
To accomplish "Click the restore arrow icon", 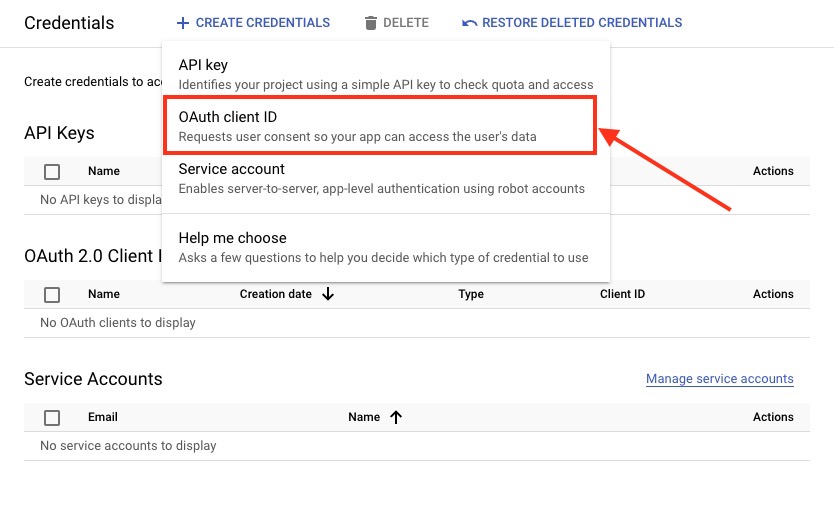I will pos(469,23).
